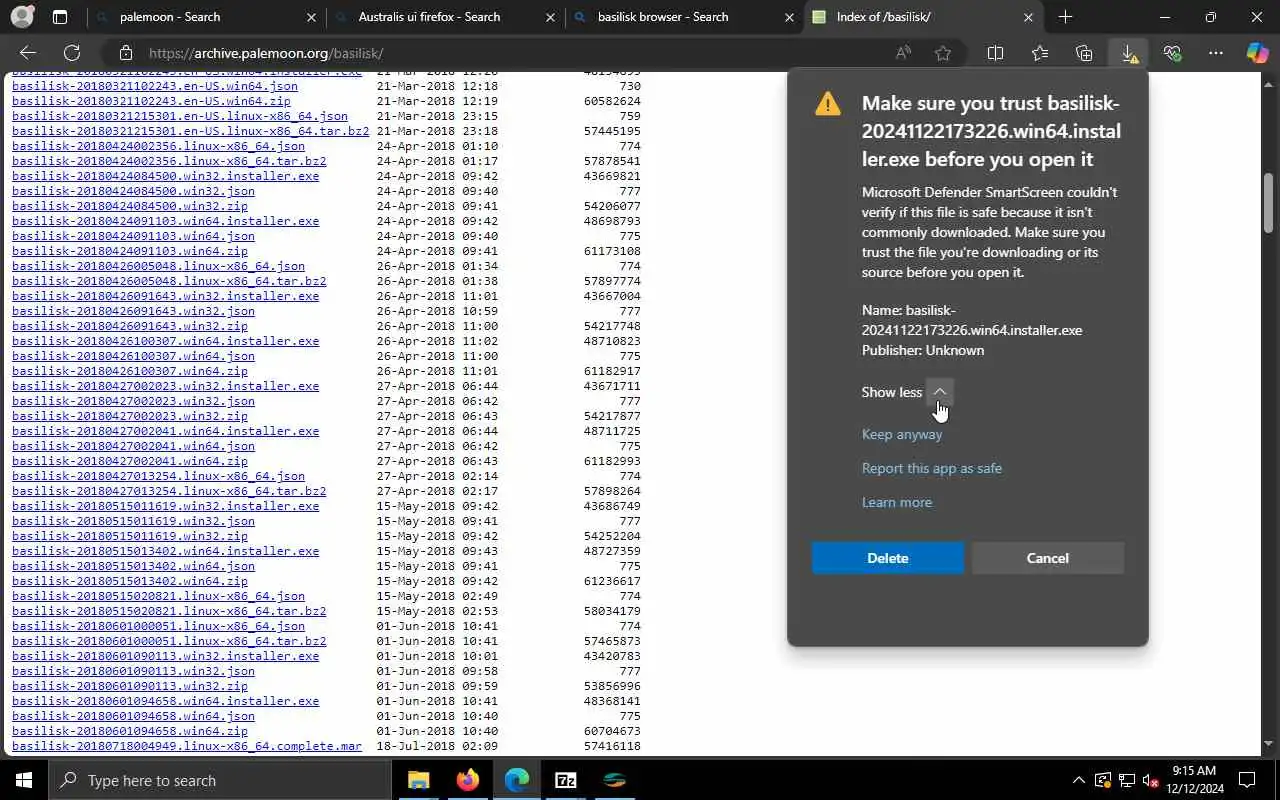This screenshot has width=1280, height=800.
Task: Click Report this app as safe
Action: pos(932,468)
